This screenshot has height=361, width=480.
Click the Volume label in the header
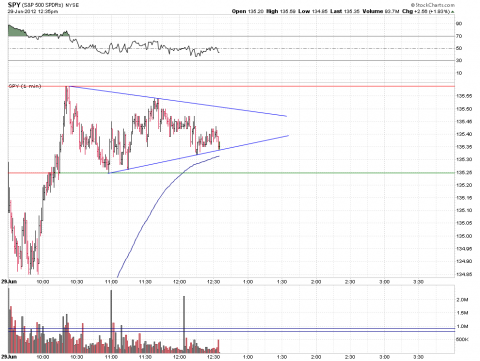(373, 11)
